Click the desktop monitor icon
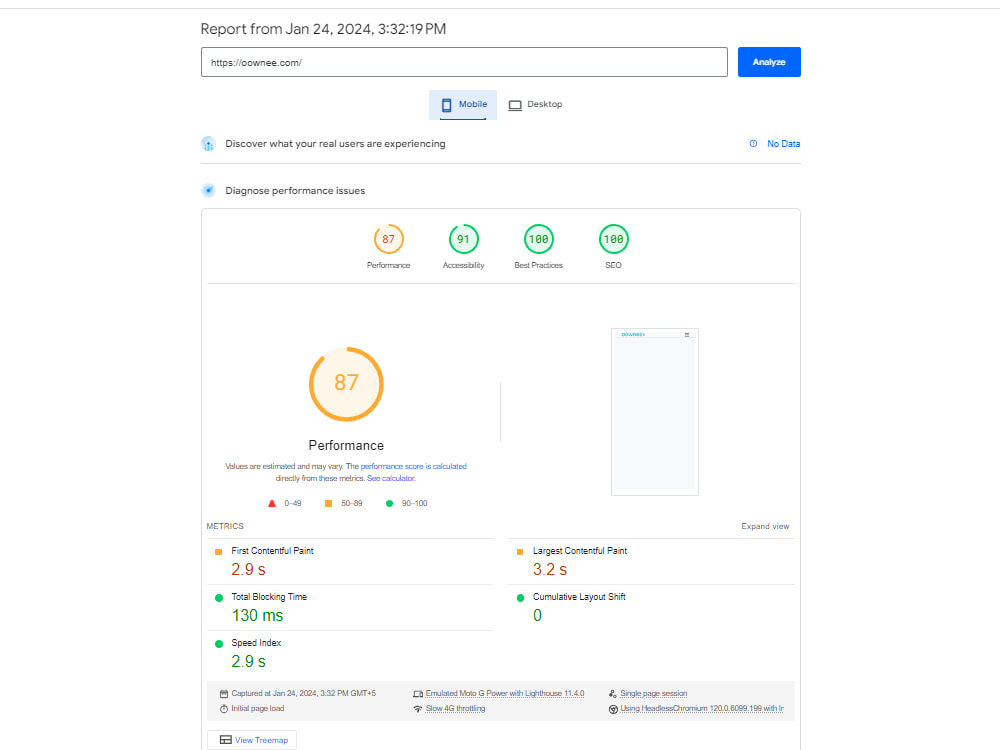This screenshot has width=1000, height=750. click(x=515, y=104)
